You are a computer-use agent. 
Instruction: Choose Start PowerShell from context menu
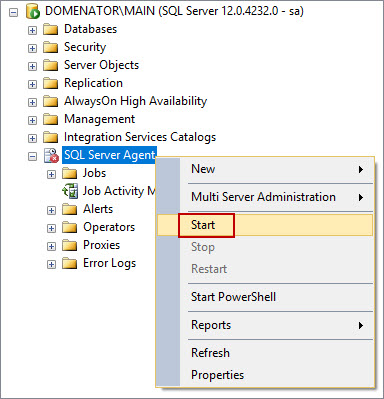click(265, 297)
